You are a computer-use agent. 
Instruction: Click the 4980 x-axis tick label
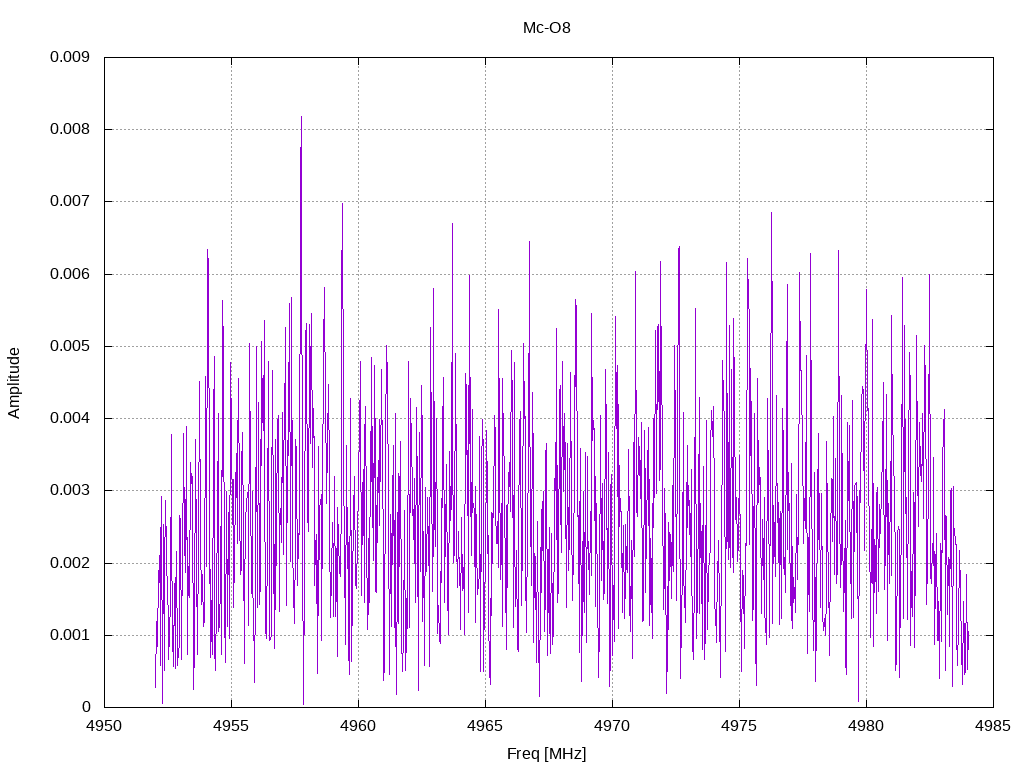[x=867, y=726]
